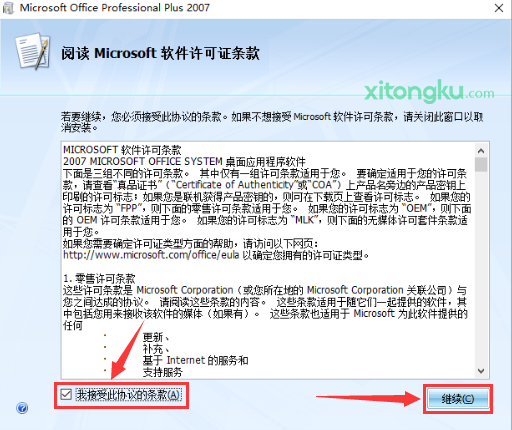Screen dimensions: 512x430
Task: Click the microsoft.com/office/eula URL text
Action: click(x=151, y=255)
